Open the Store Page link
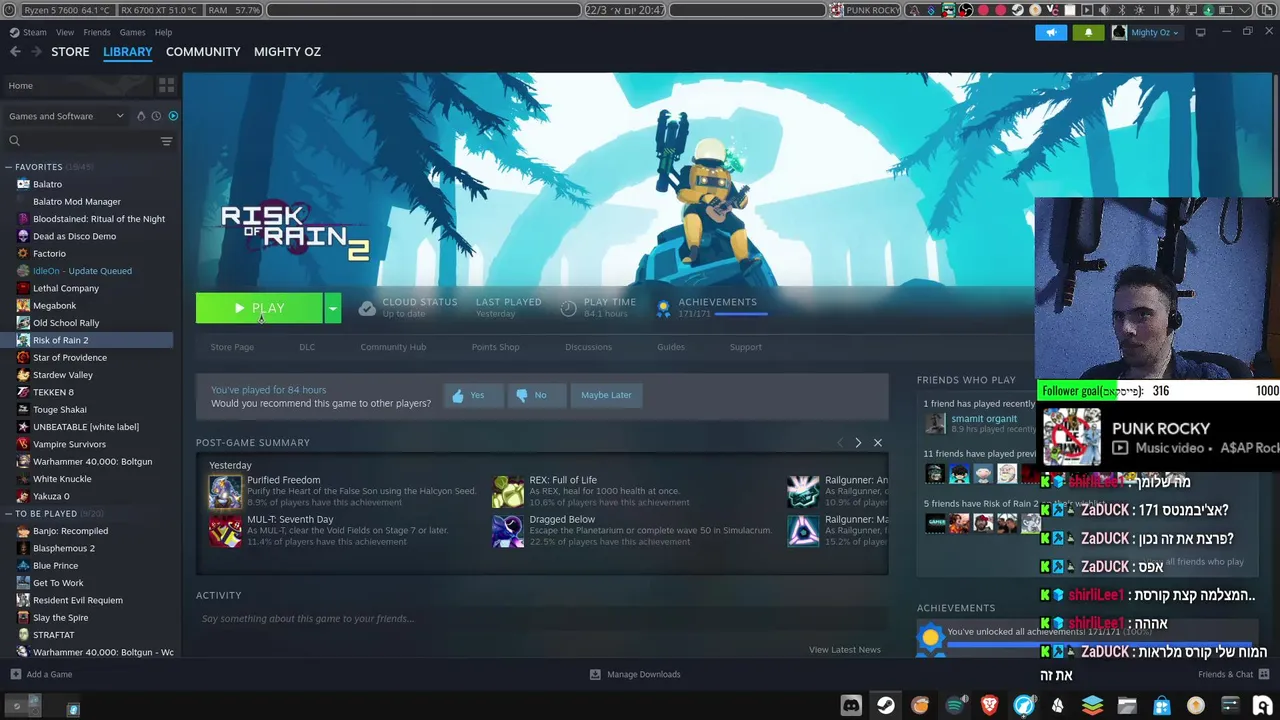The width and height of the screenshot is (1280, 720). [232, 347]
